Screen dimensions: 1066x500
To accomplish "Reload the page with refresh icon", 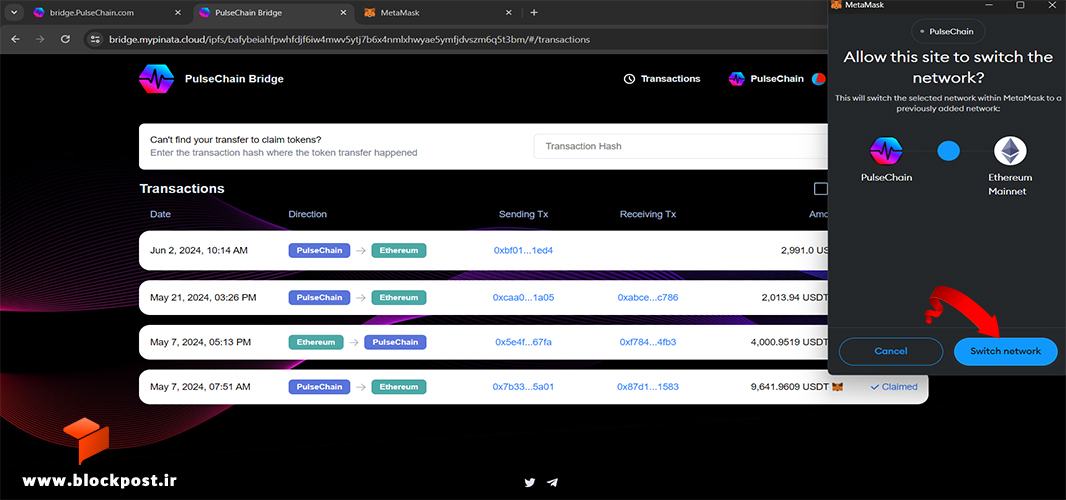I will [65, 39].
